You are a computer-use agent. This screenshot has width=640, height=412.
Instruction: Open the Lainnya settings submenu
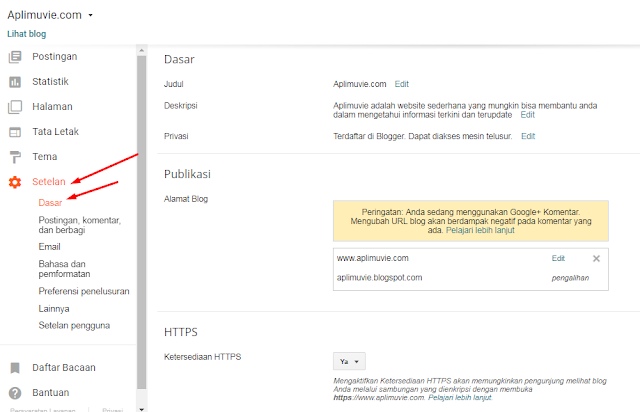[54, 309]
